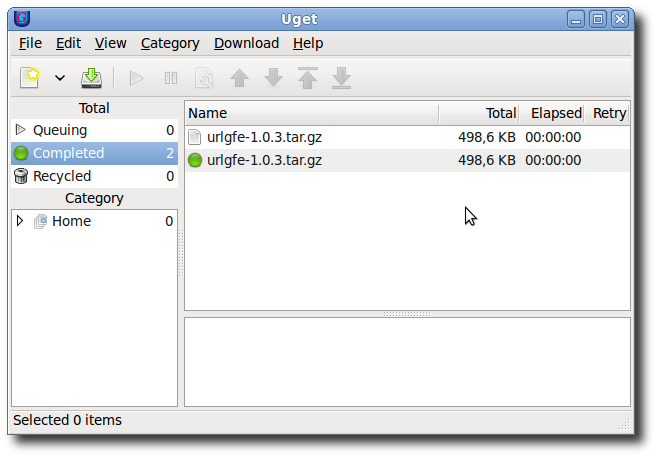Viewport: 658px width, 458px height.
Task: Open the new download dropdown arrow
Action: [x=60, y=78]
